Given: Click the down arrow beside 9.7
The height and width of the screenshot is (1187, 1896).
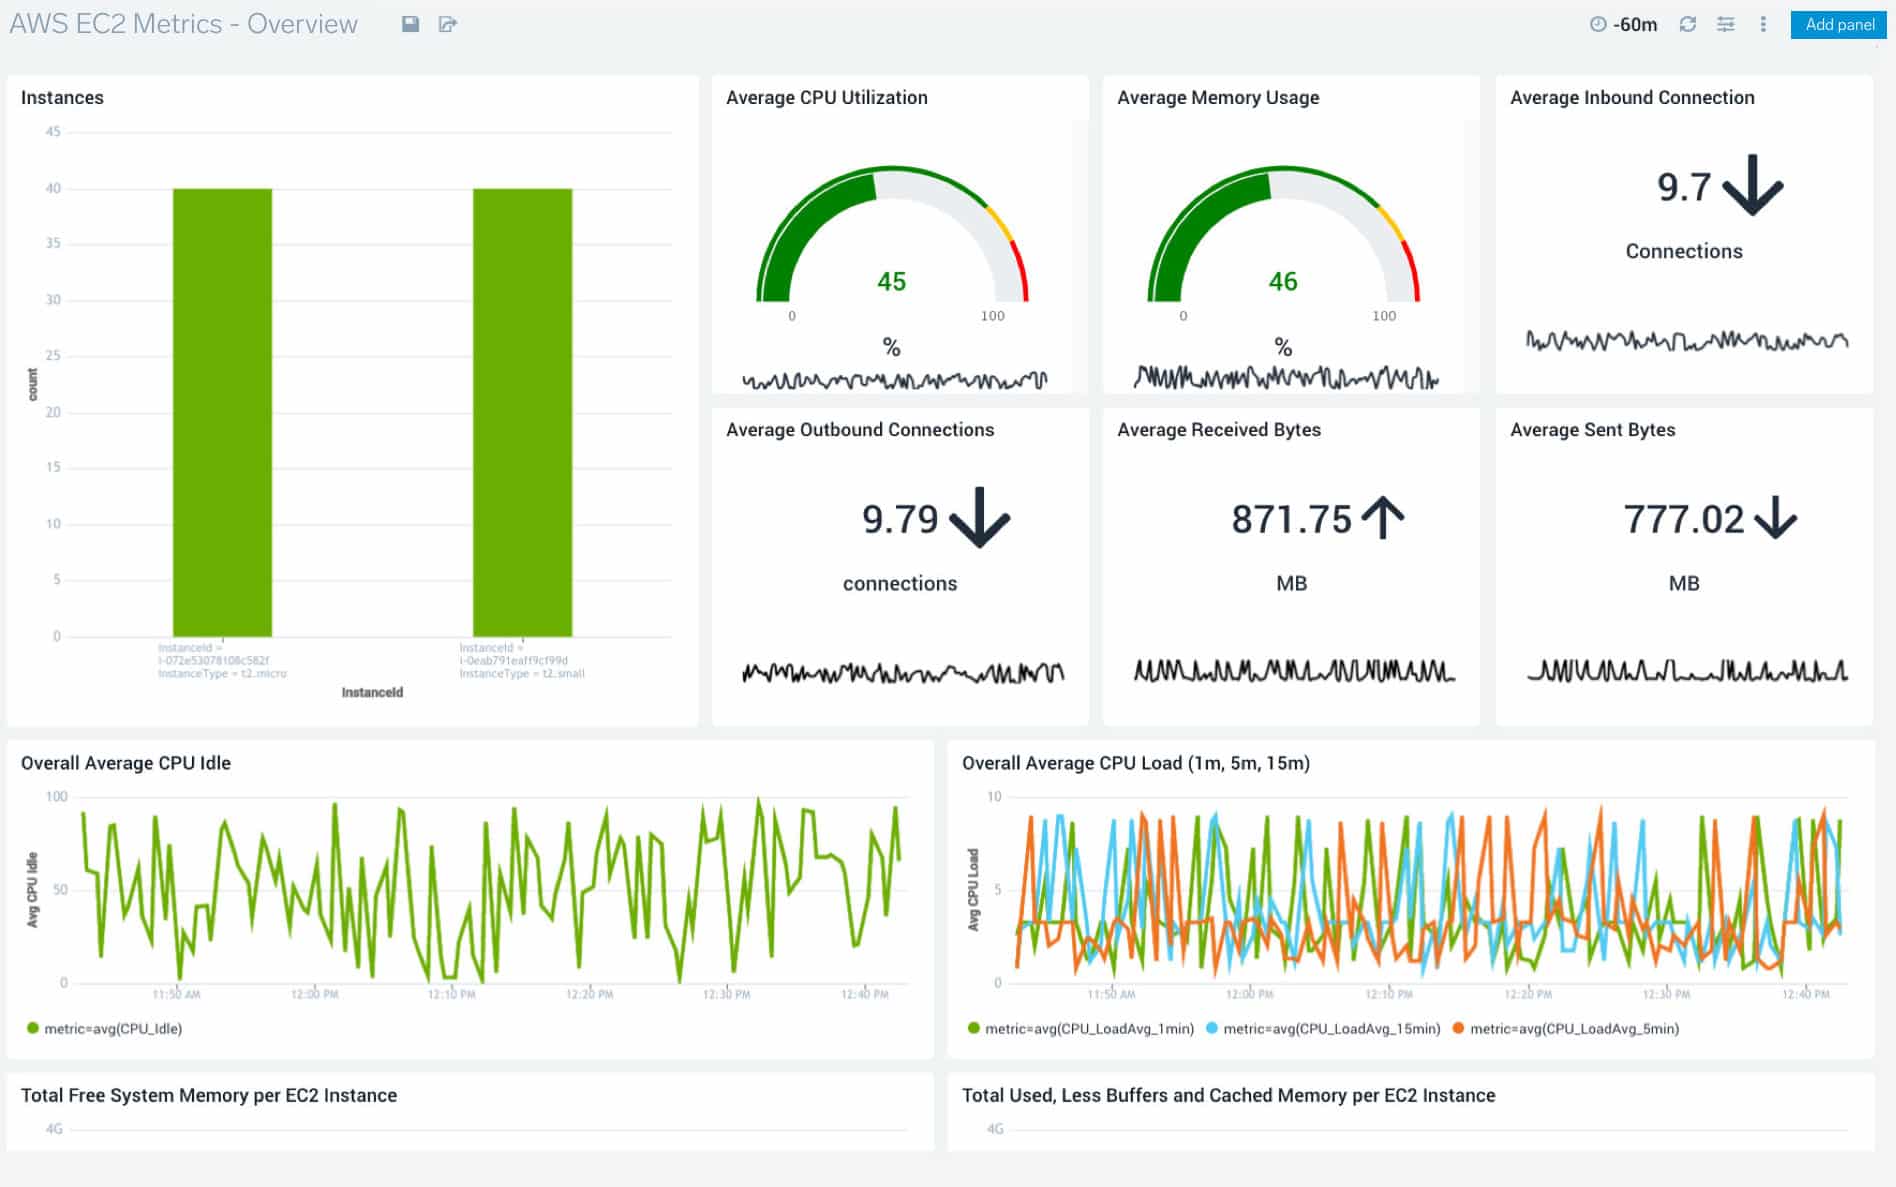Looking at the screenshot, I should [x=1752, y=185].
